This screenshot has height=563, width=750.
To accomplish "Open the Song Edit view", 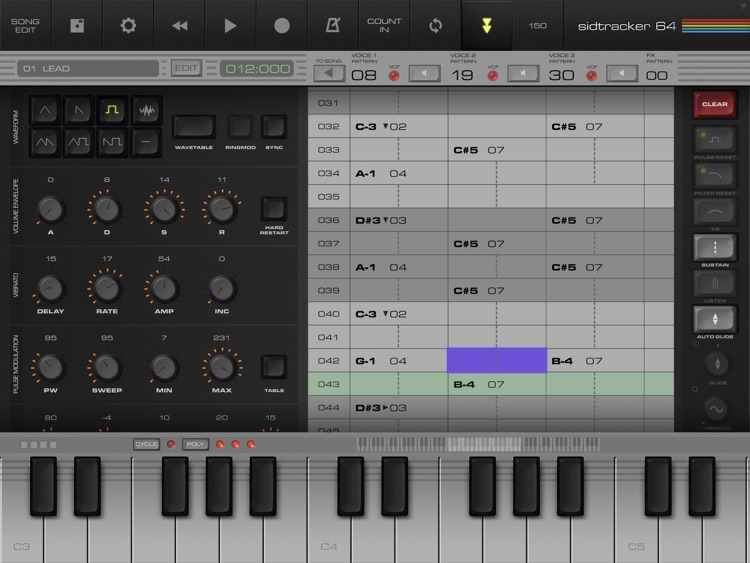I will tap(25, 25).
